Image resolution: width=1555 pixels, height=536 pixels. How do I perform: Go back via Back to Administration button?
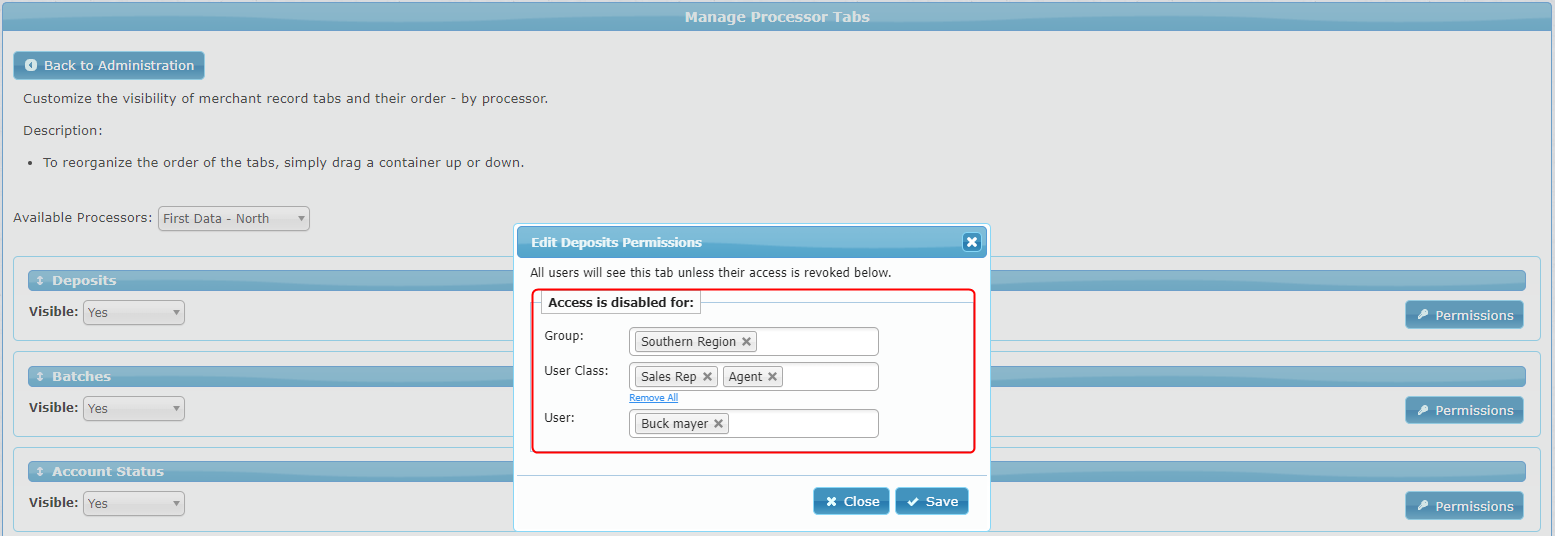pos(109,65)
